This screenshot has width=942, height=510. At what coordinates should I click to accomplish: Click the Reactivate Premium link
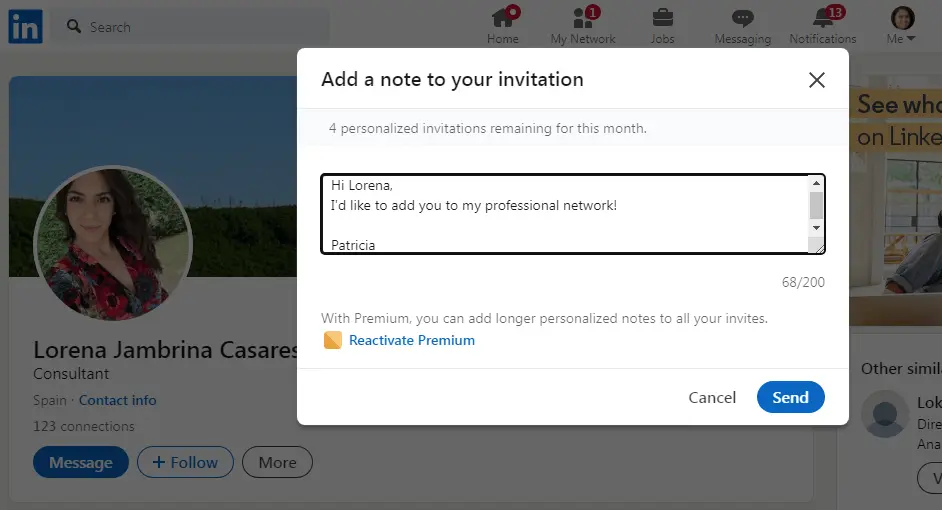(411, 341)
